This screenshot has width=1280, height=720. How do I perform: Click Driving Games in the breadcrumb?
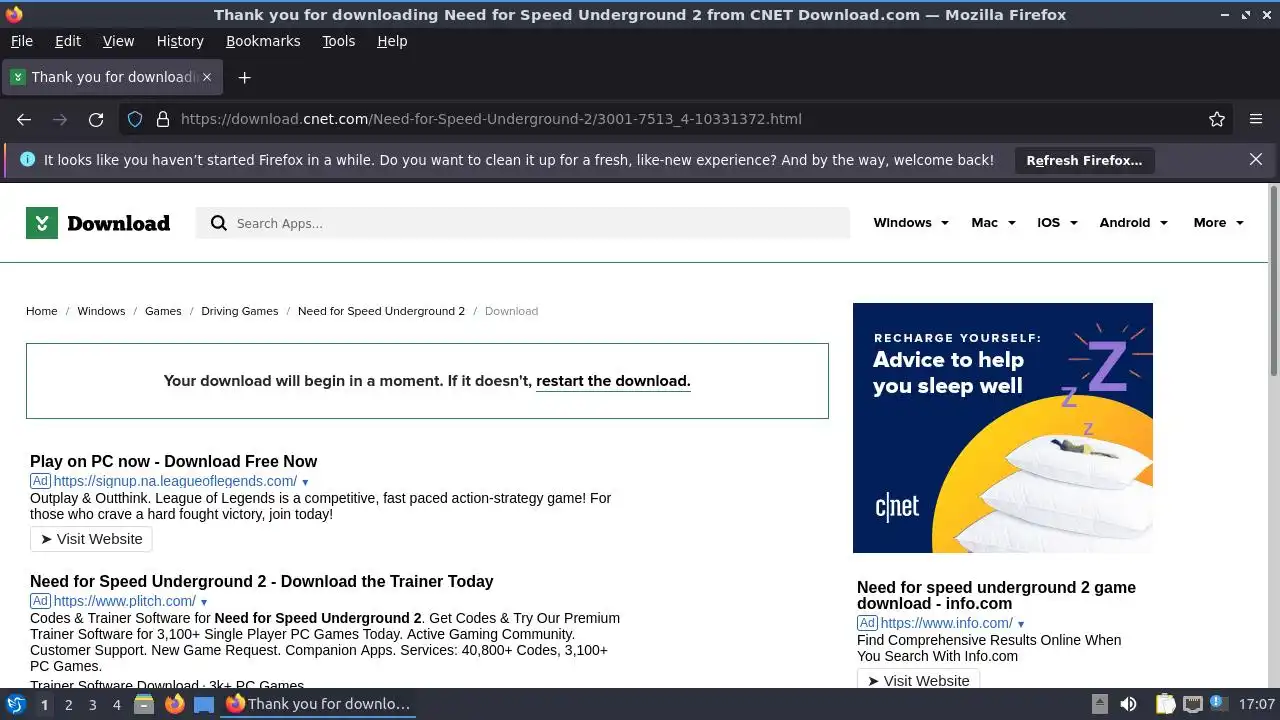coord(240,311)
